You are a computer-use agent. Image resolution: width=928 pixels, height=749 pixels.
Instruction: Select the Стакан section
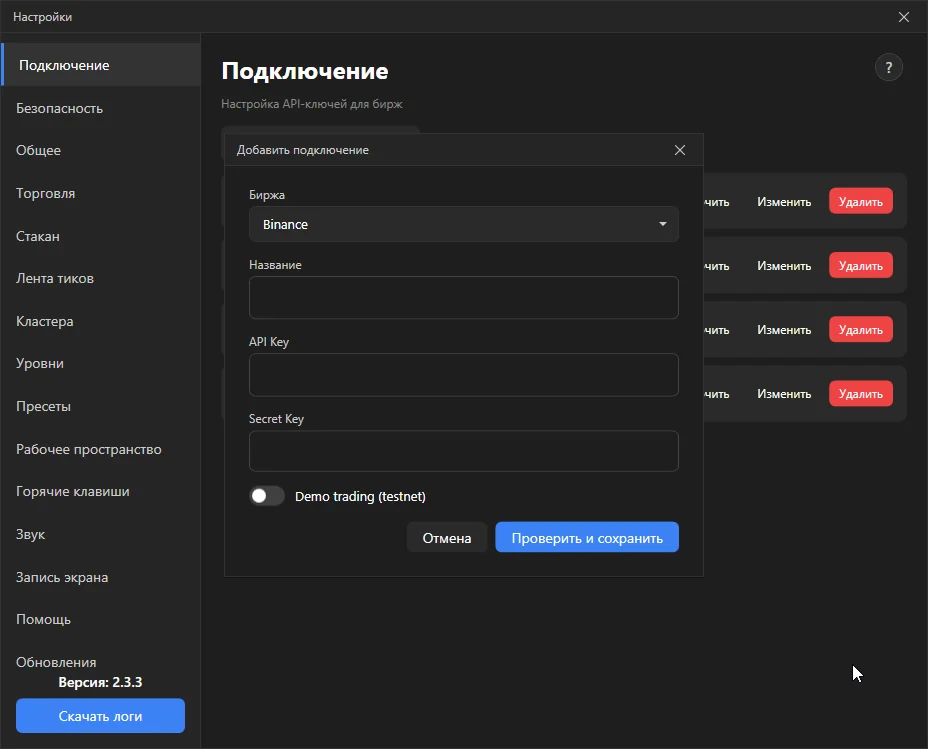pos(101,236)
